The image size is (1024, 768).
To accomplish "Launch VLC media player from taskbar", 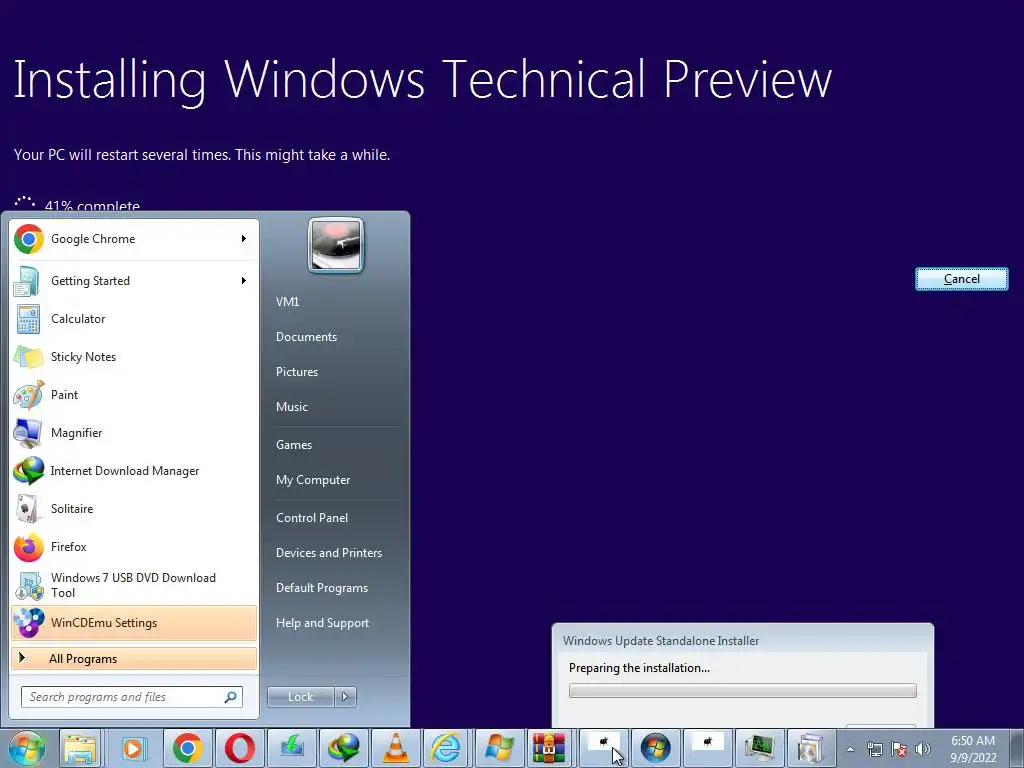I will click(x=396, y=748).
